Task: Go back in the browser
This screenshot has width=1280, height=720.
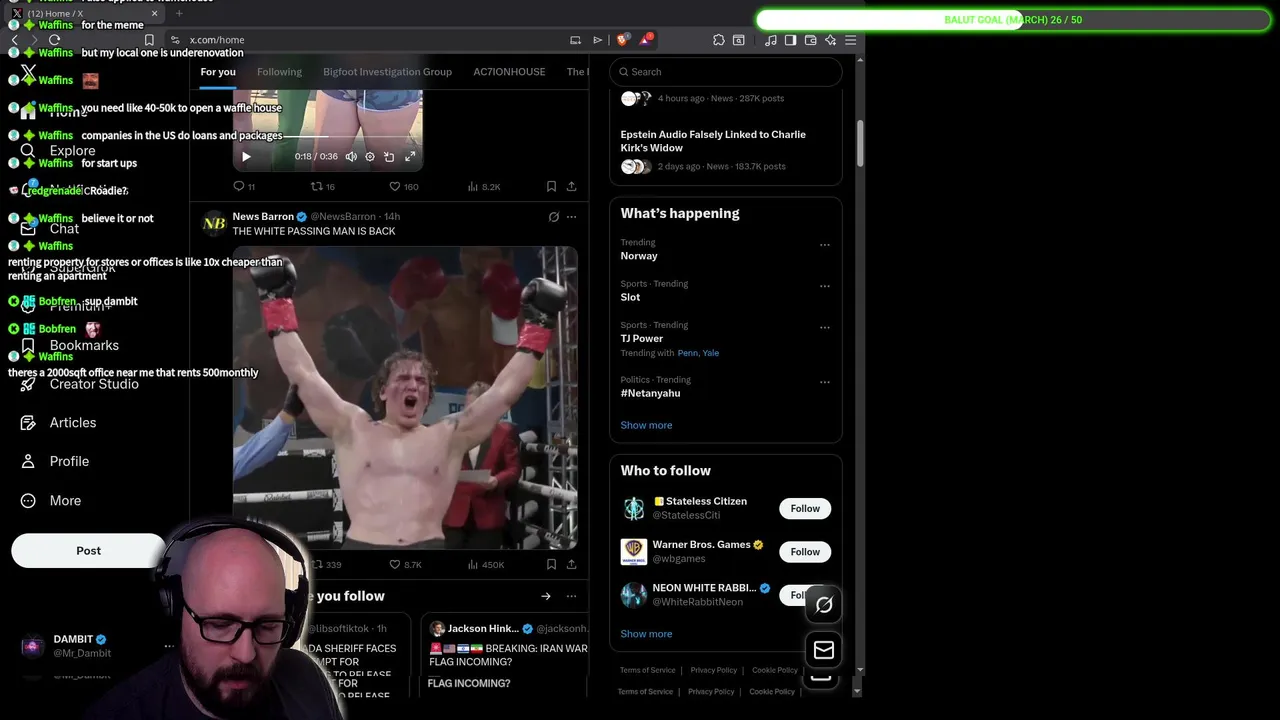Action: click(x=14, y=40)
